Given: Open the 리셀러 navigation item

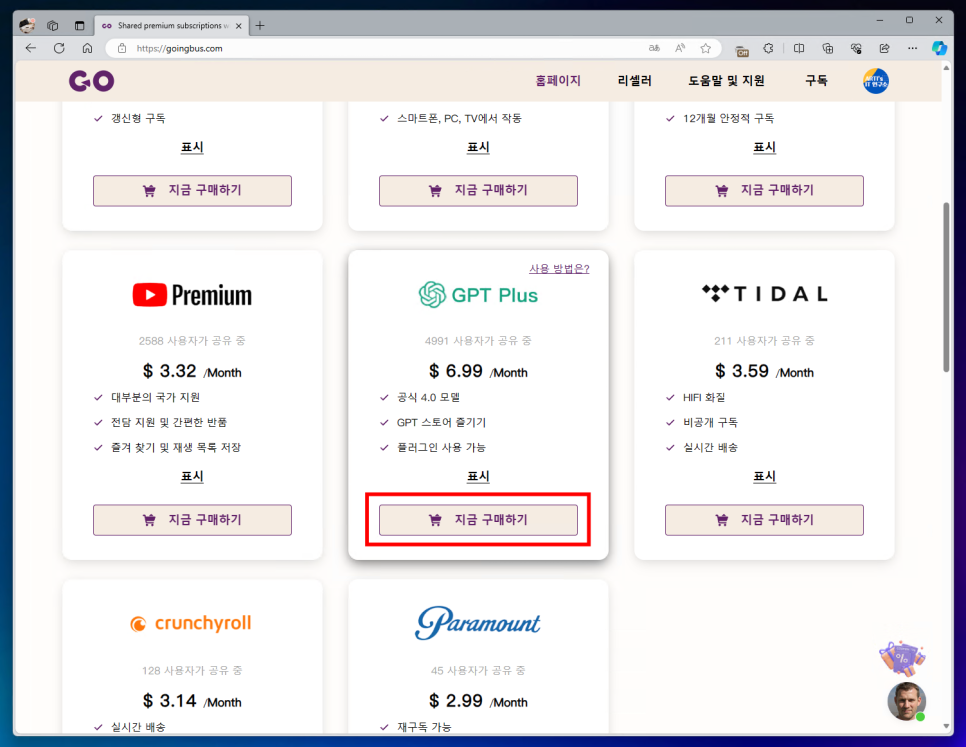Looking at the screenshot, I should pos(635,81).
